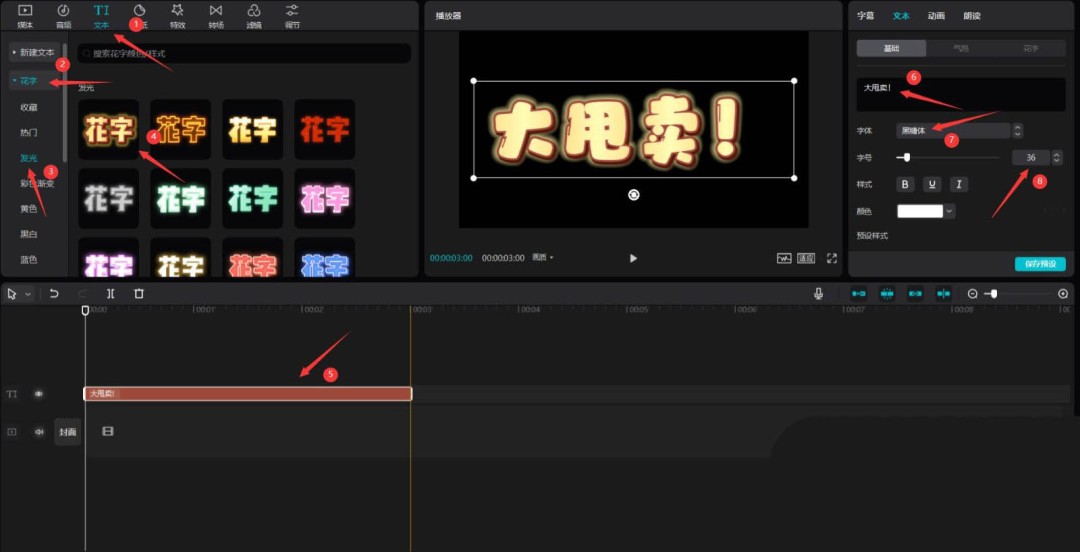This screenshot has width=1080, height=552.
Task: Click the filmstrip icon beside 封面
Action: 107,431
